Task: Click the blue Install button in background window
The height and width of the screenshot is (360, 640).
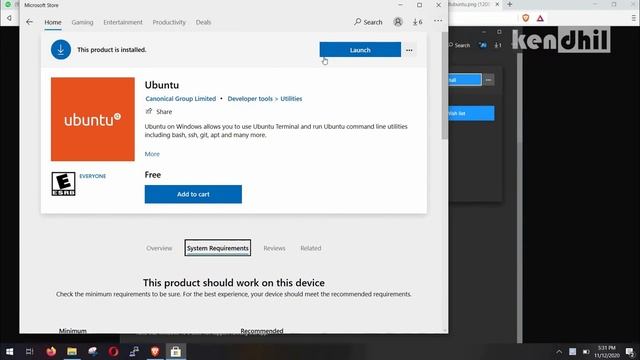Action: tap(465, 80)
